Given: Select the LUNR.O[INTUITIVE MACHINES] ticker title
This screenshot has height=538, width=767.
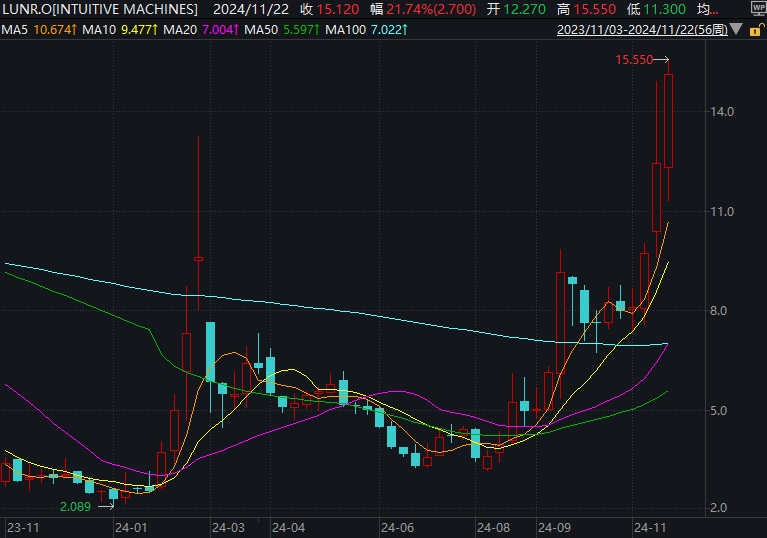Looking at the screenshot, I should click(x=100, y=9).
